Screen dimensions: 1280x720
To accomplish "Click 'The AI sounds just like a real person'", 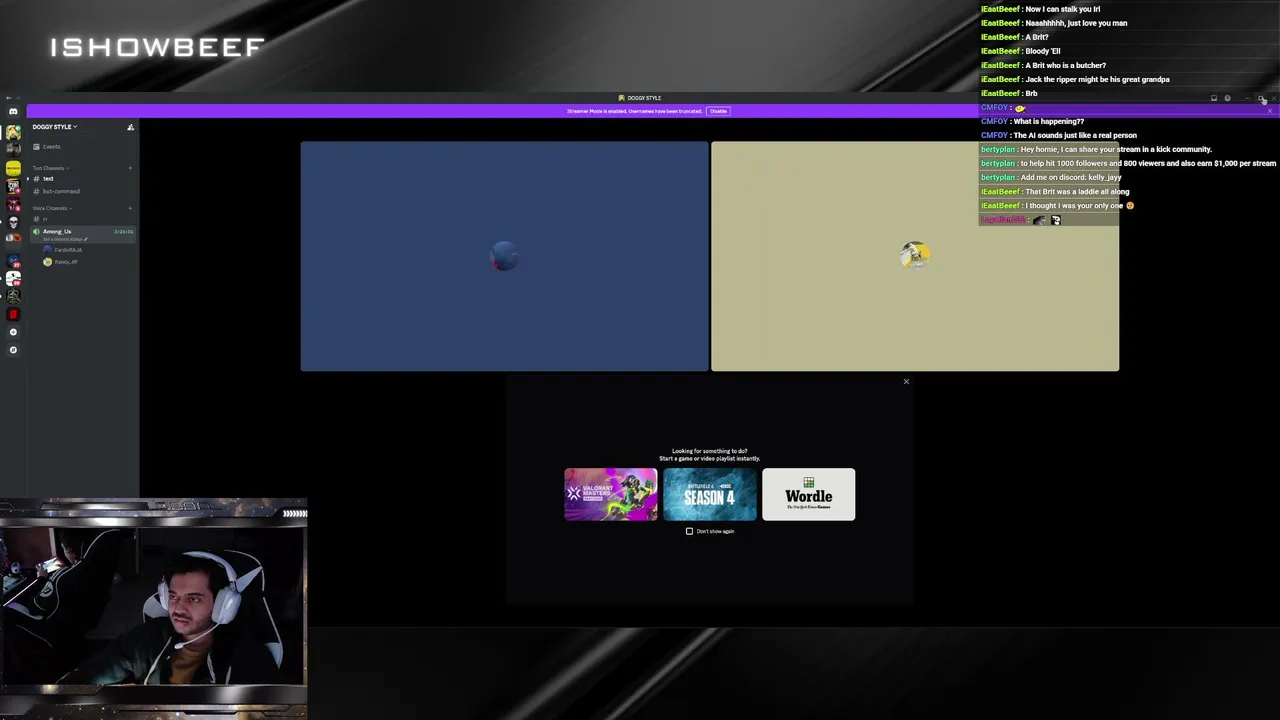I will click(1075, 135).
